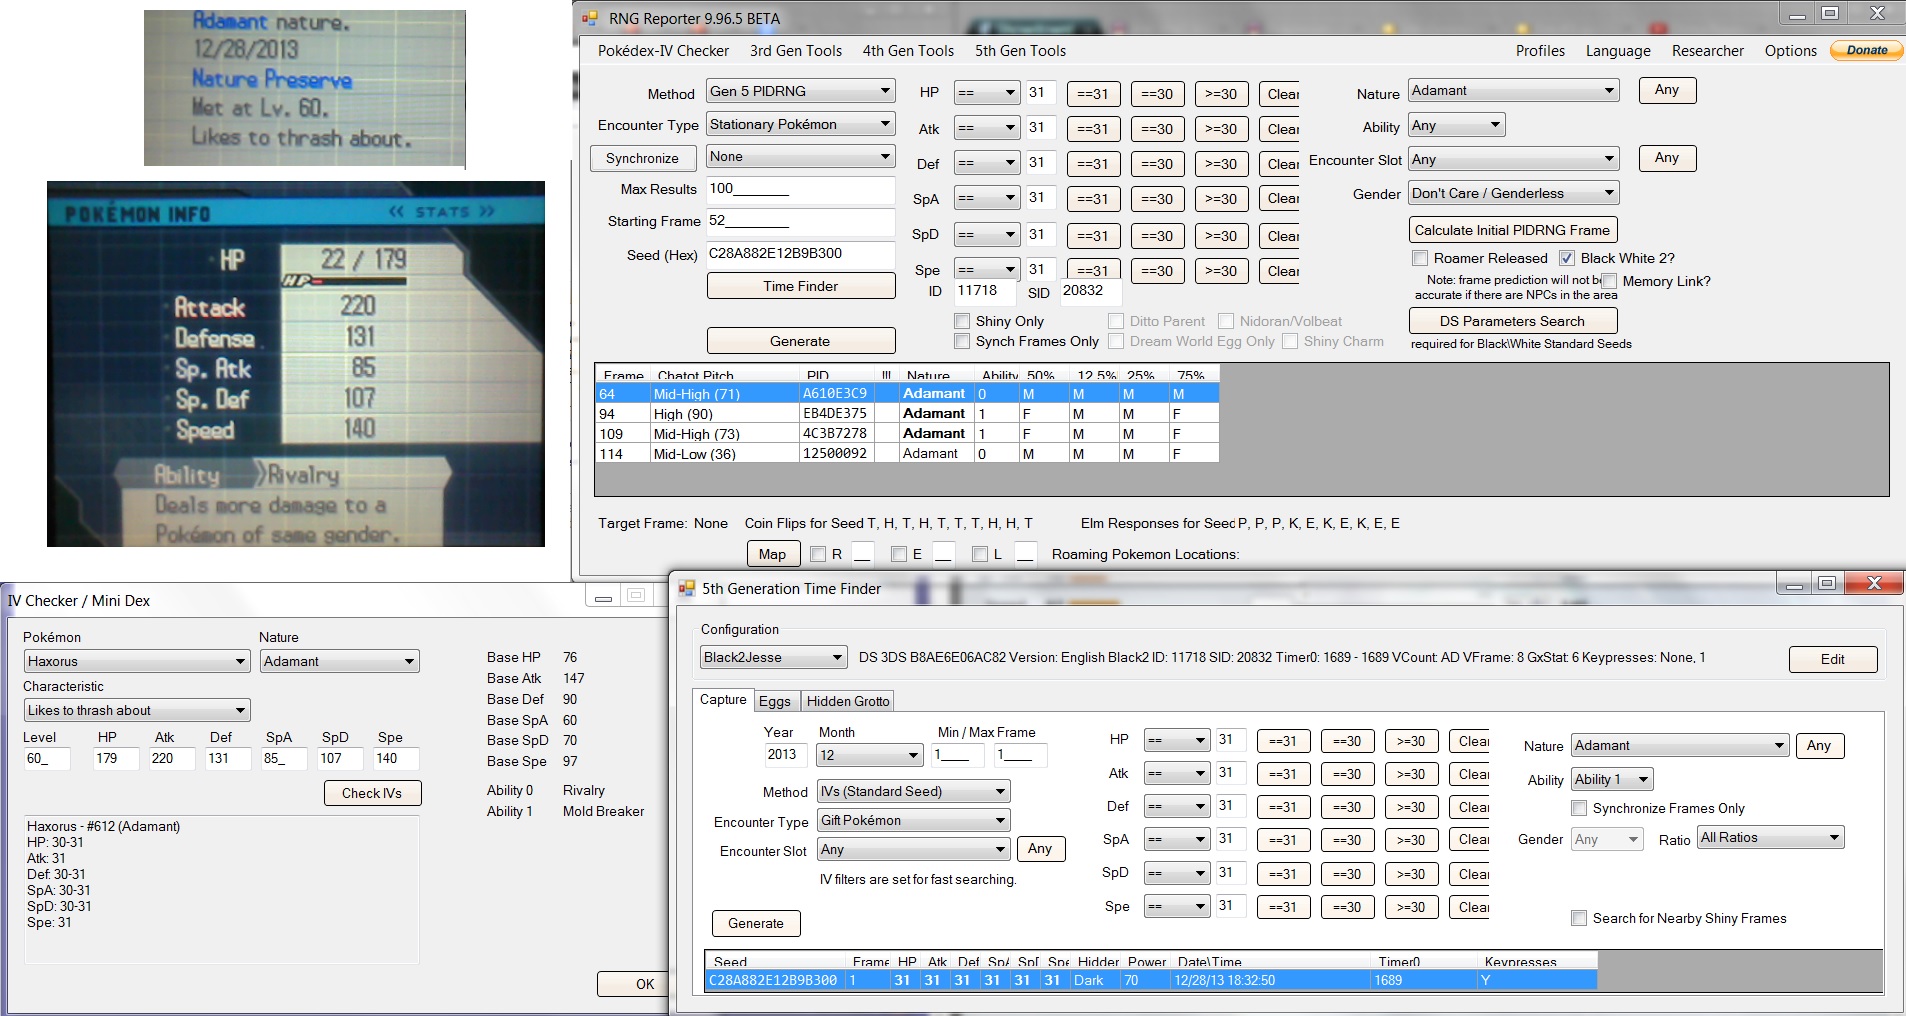
Task: Open the Haxorus Pokémon dropdown in IV Checker
Action: point(136,661)
